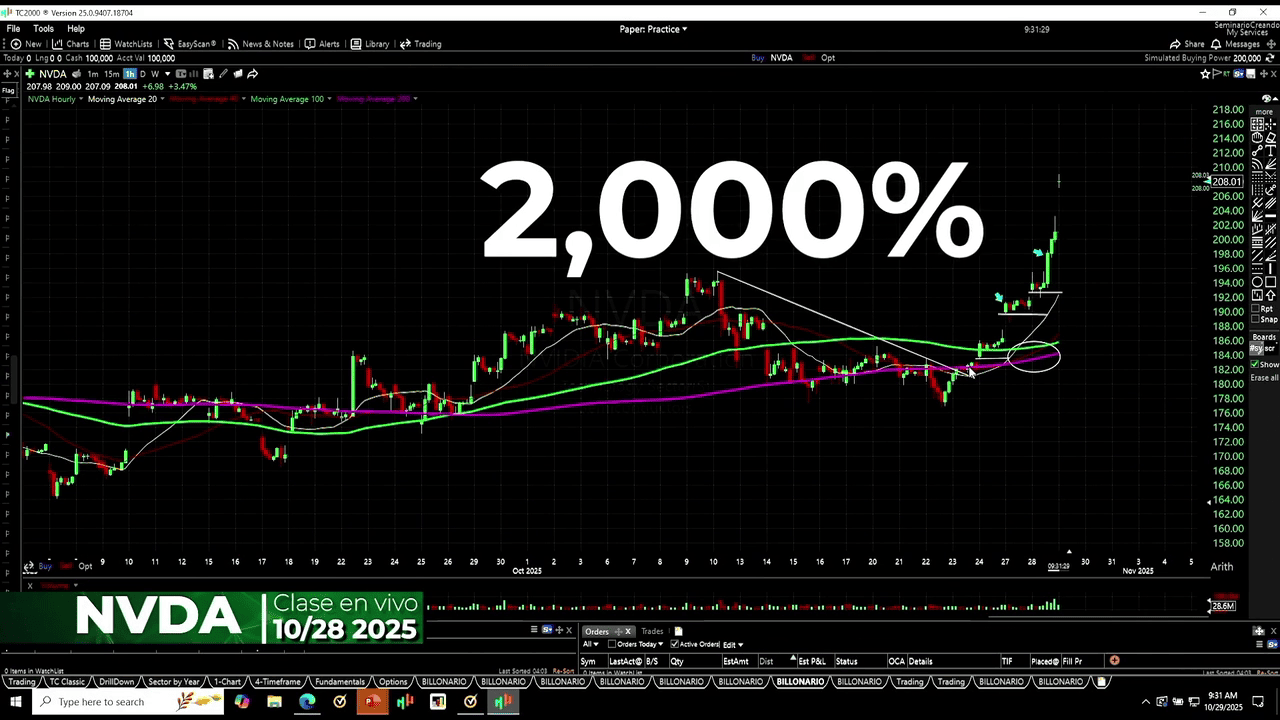Launch EasyScan from the toolbar

tap(189, 44)
